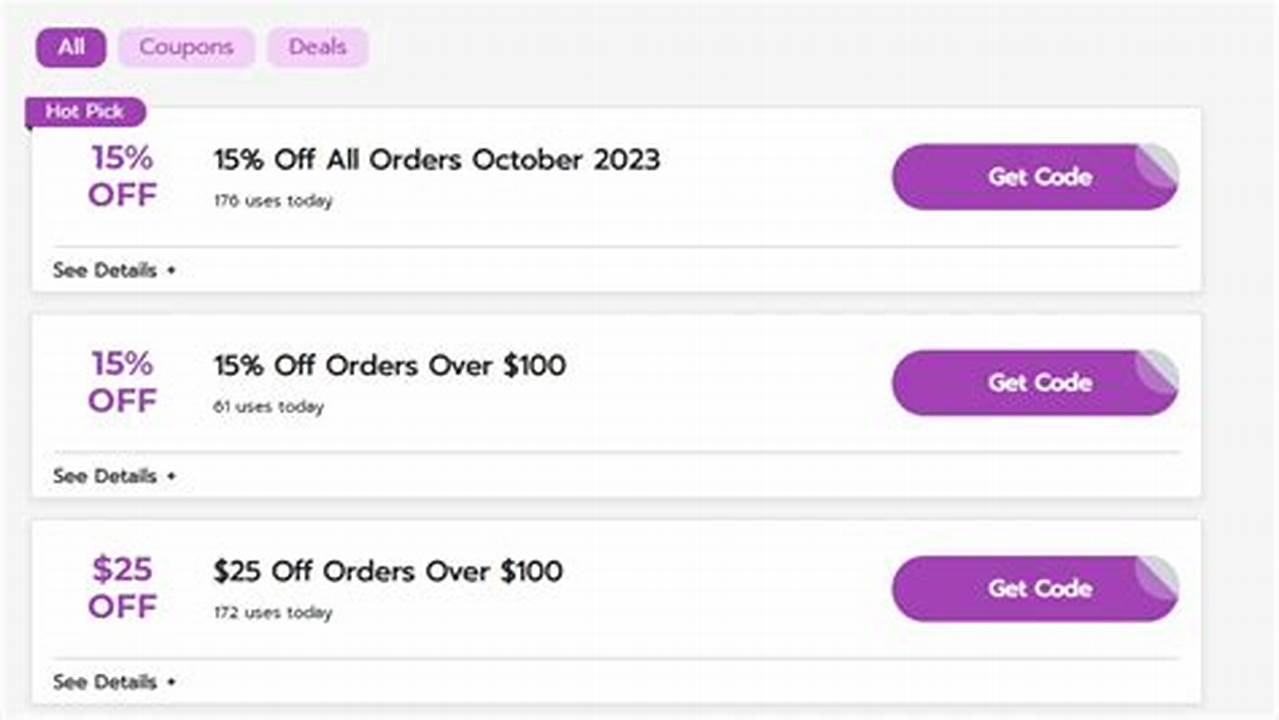Select the All filter tab

[70, 47]
